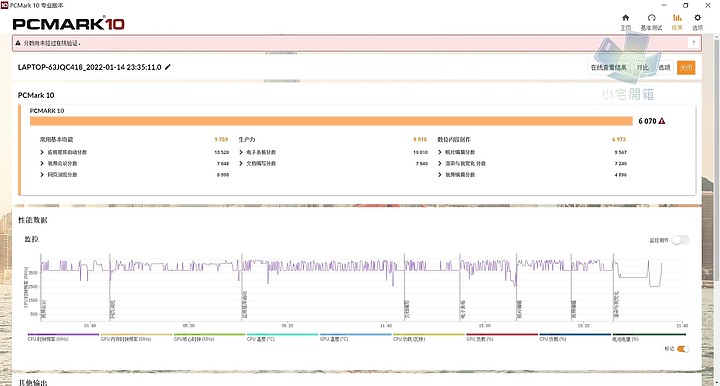Click the Essentials (常用基本功能) score 9 759
Viewport: 720px width, 386px height.
click(221, 140)
